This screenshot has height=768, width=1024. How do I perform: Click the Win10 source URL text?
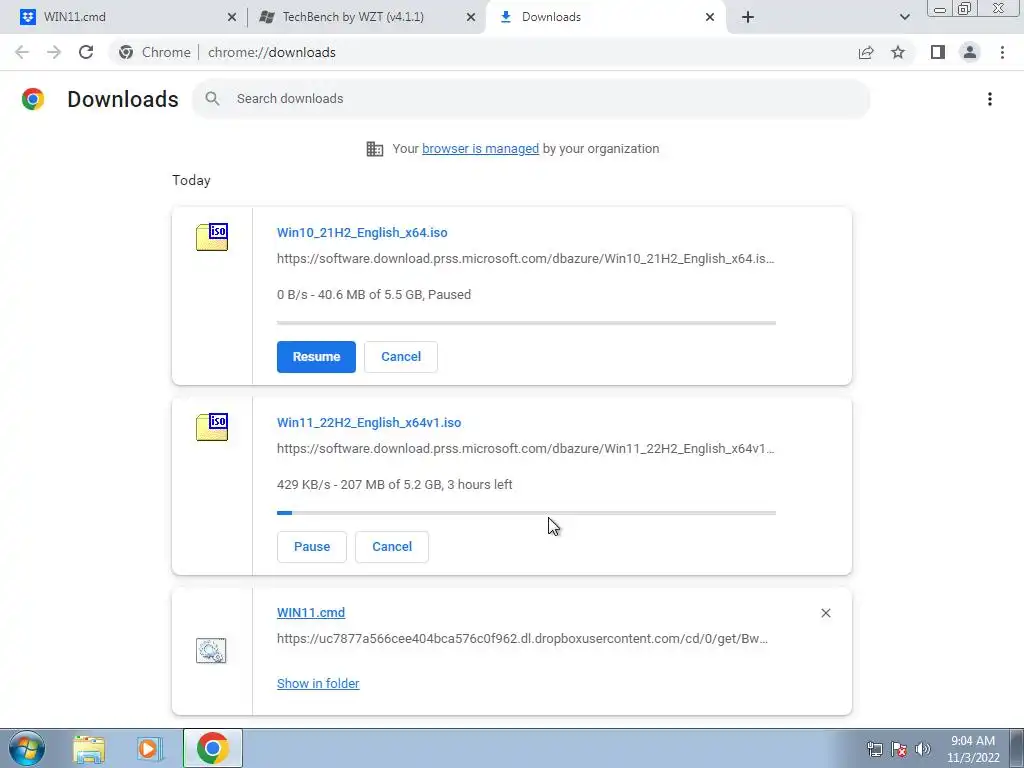[x=526, y=259]
